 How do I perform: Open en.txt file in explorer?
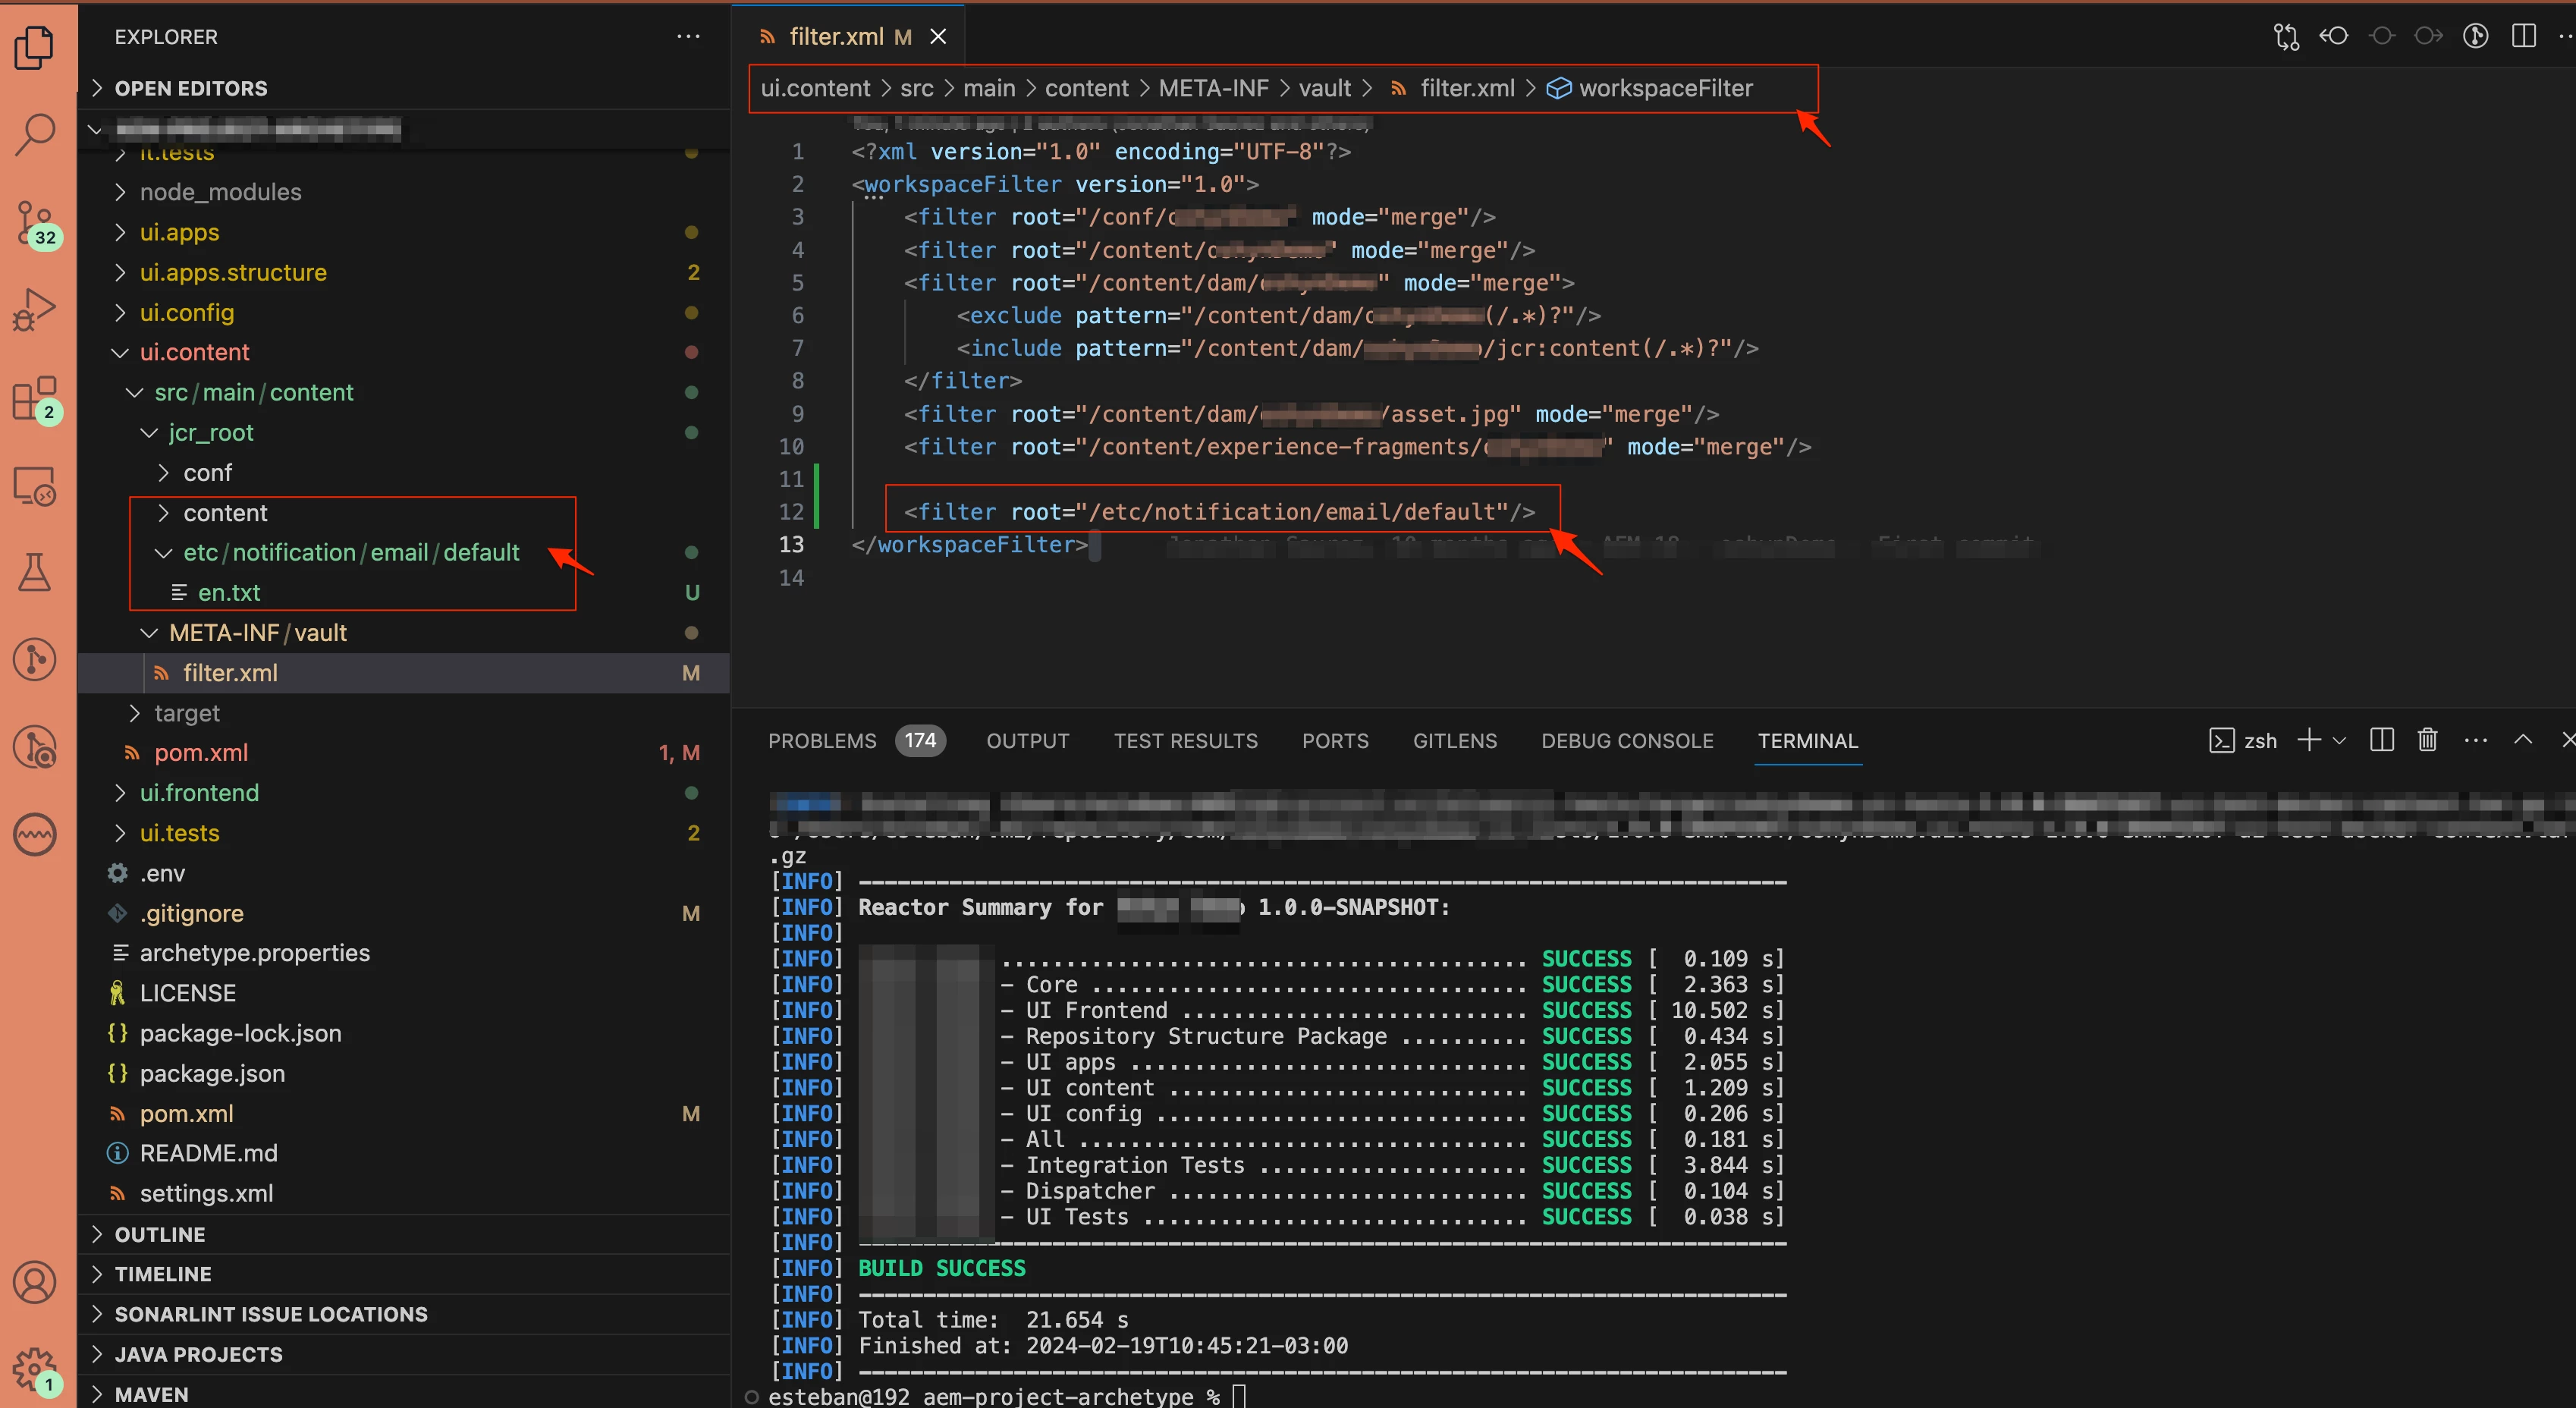229,593
